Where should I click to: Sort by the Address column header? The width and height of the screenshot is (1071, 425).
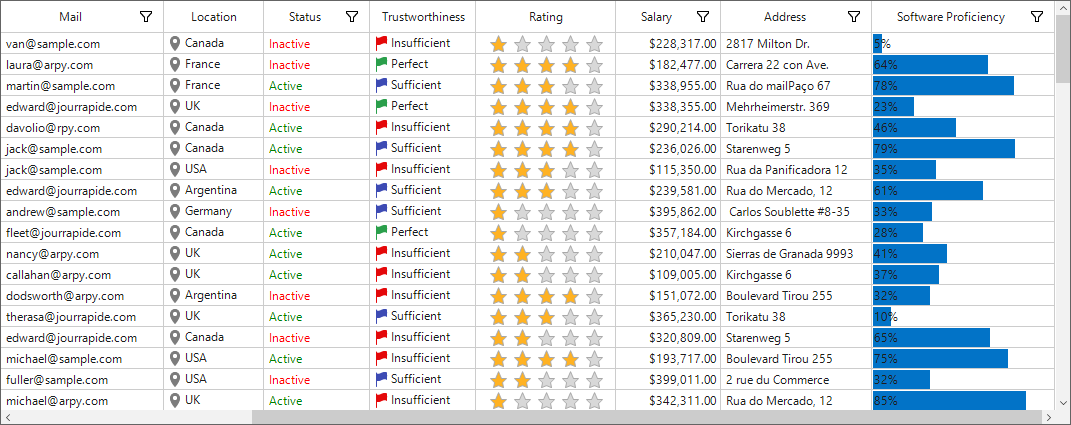click(785, 17)
